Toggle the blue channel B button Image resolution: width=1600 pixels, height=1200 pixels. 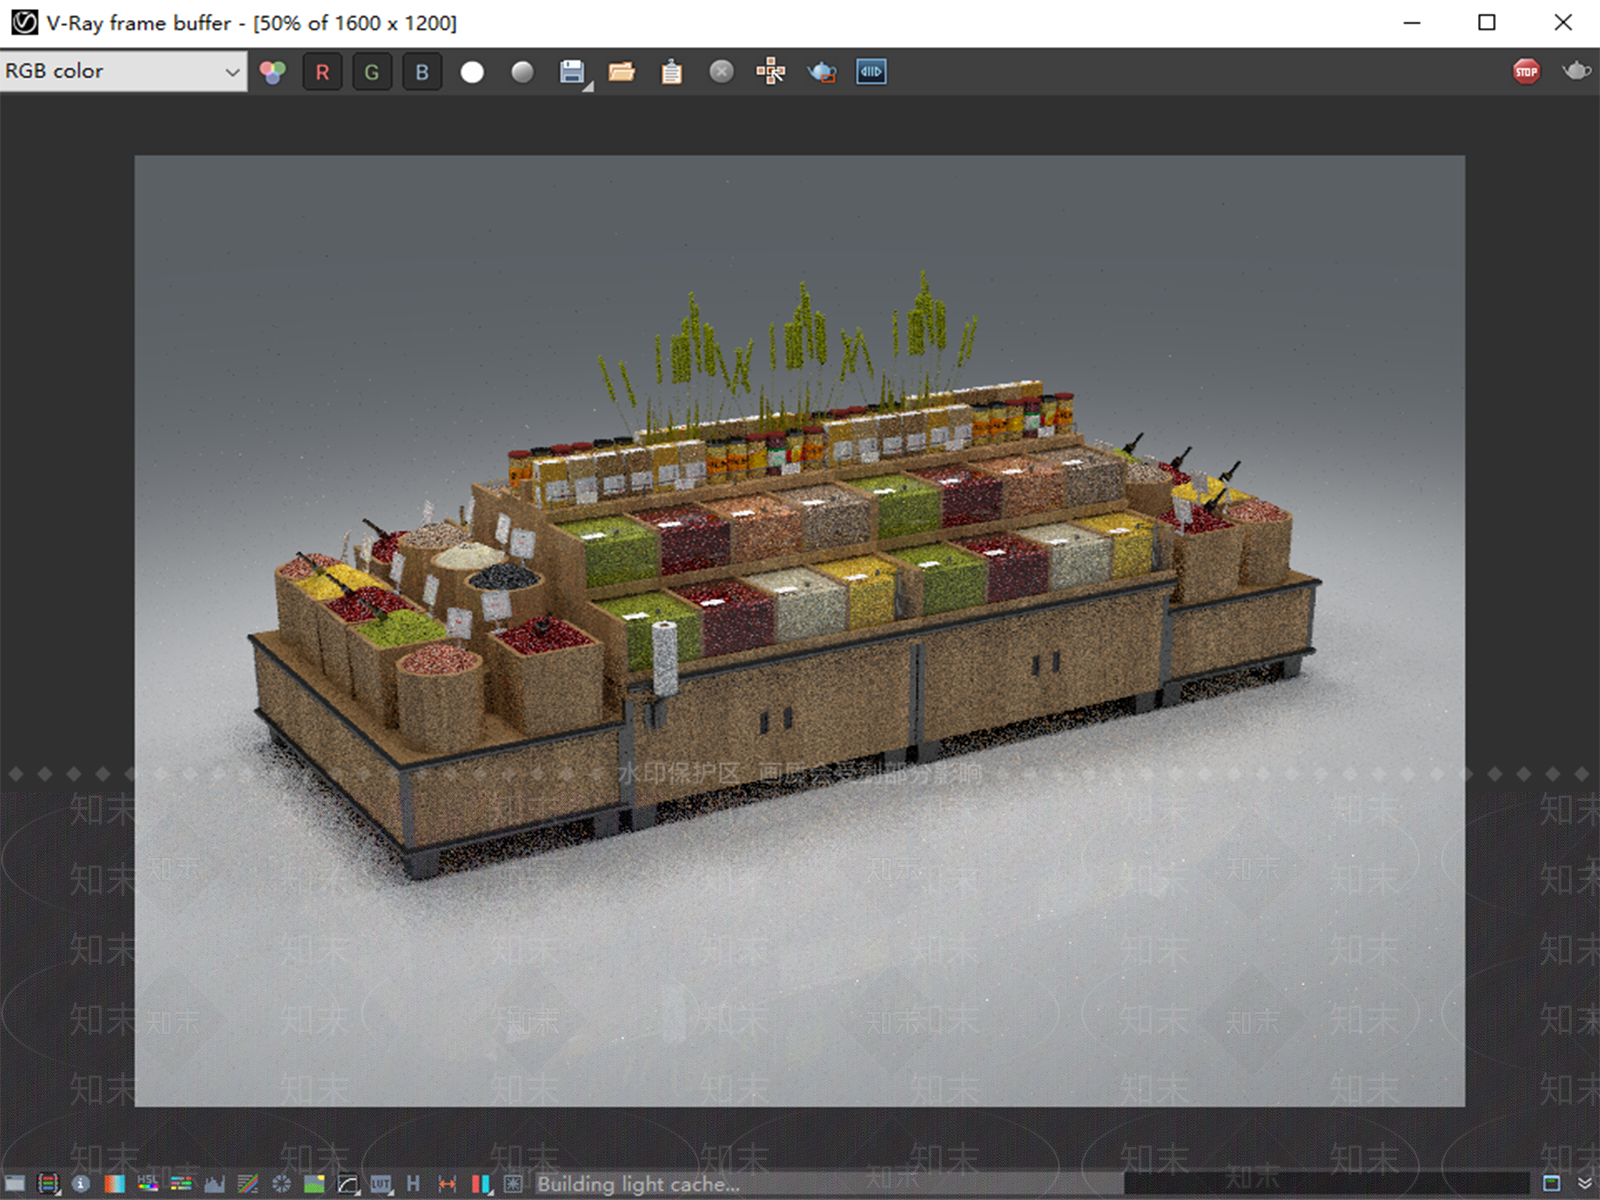point(422,72)
